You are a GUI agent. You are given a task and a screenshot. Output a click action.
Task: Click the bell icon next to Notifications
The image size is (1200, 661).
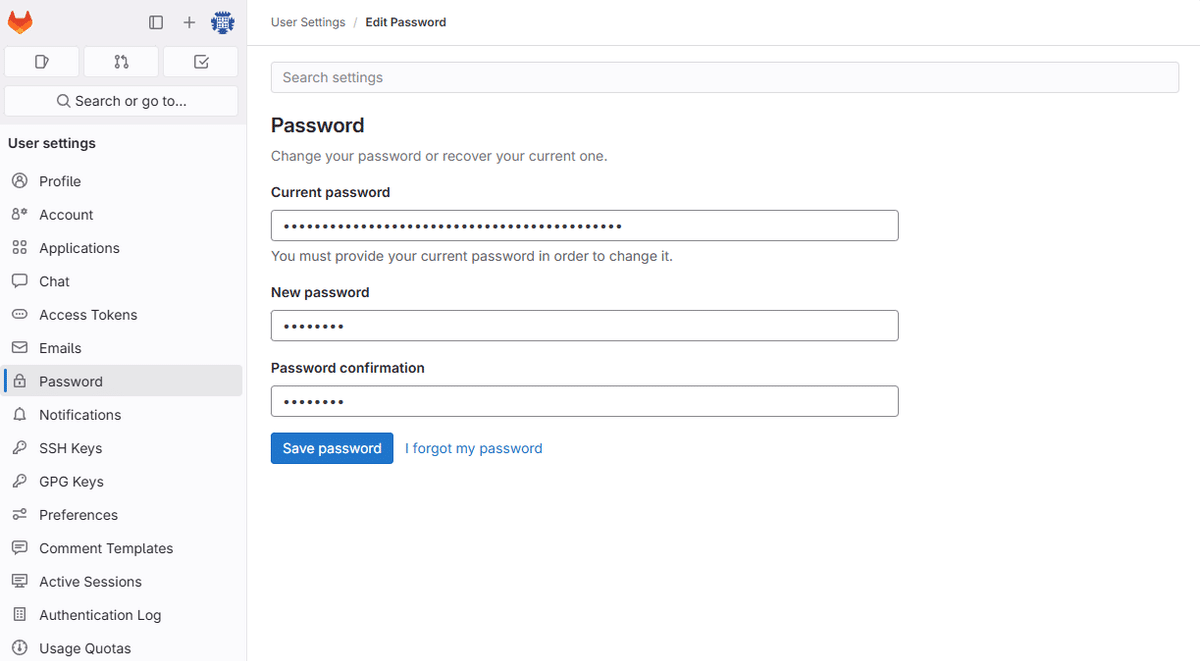[x=19, y=414]
